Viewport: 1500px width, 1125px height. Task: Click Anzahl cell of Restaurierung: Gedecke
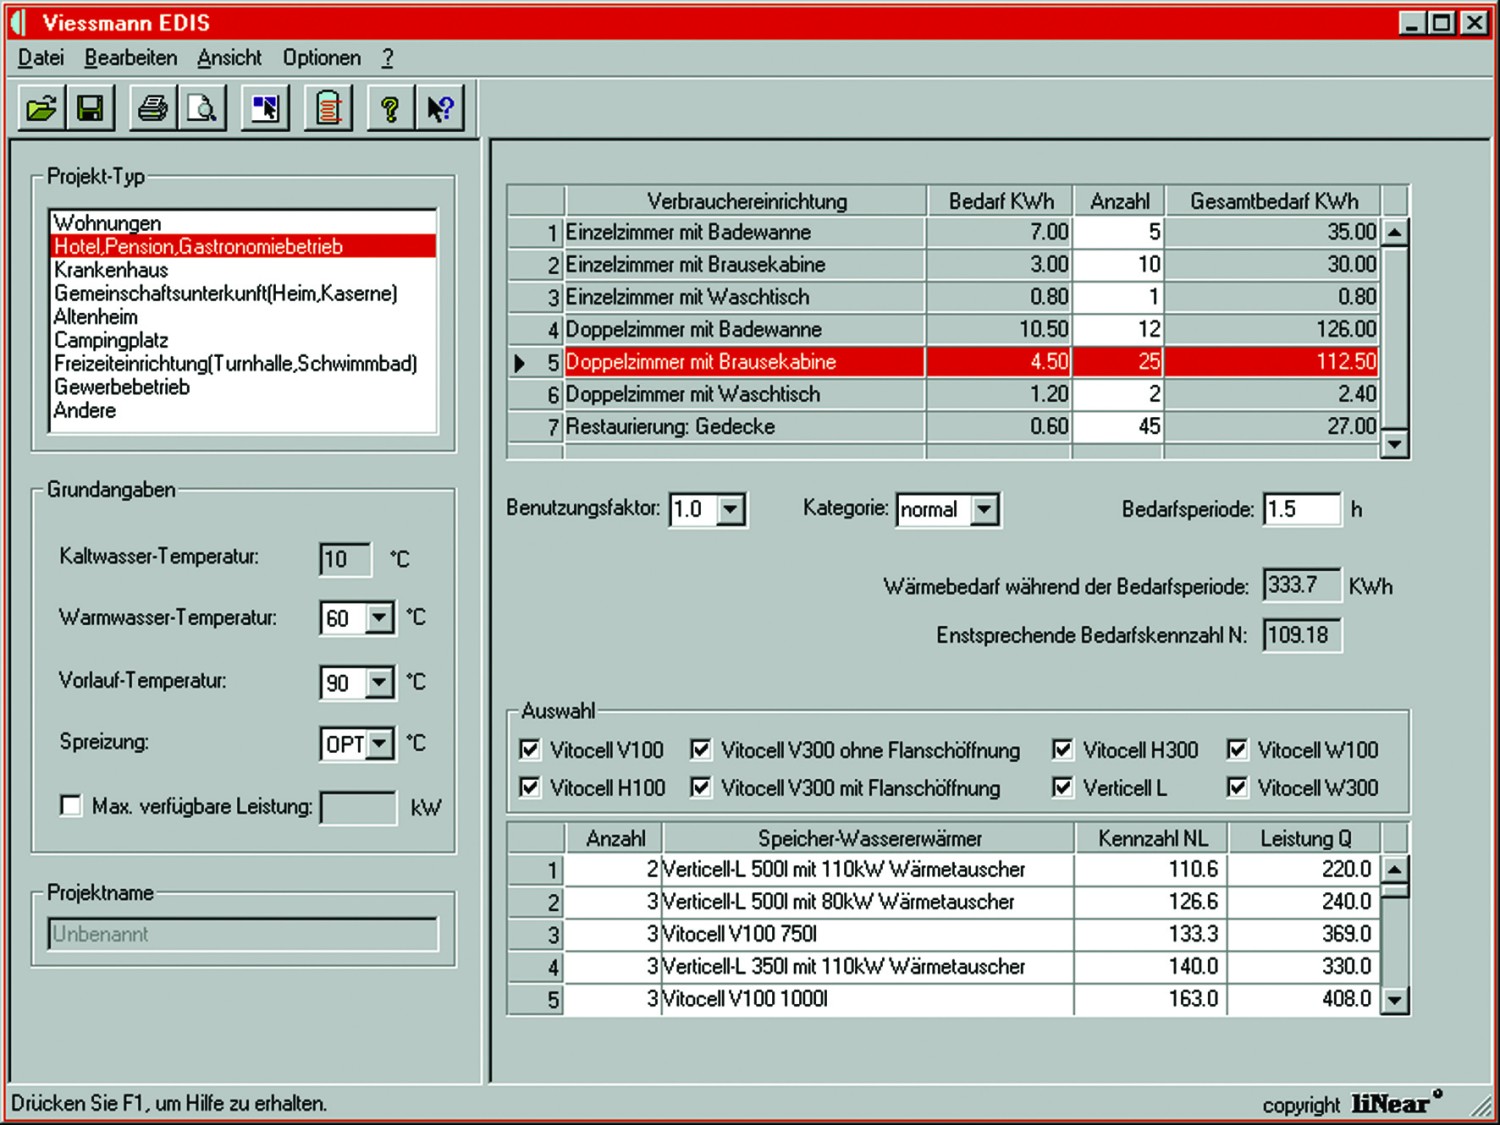pos(1118,426)
